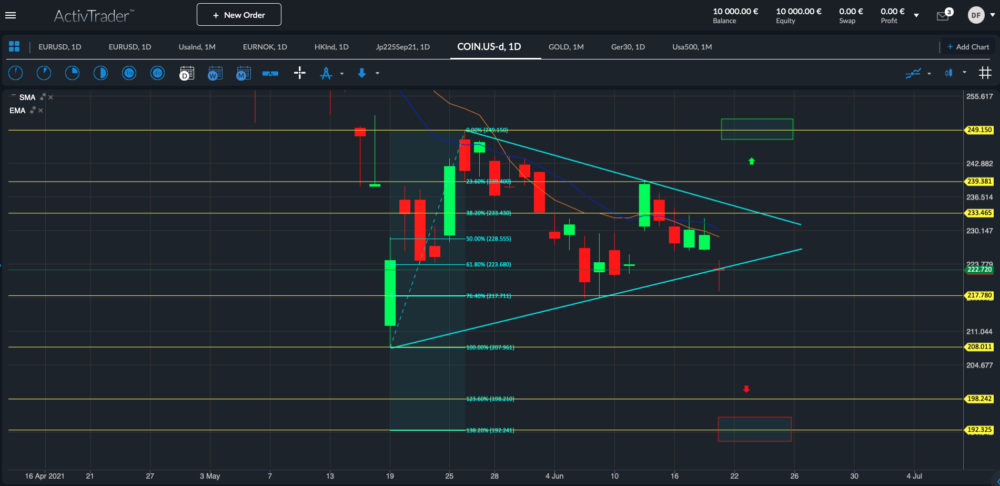The width and height of the screenshot is (1000, 486).
Task: Click the 198.242 price label on axis
Action: 980,399
